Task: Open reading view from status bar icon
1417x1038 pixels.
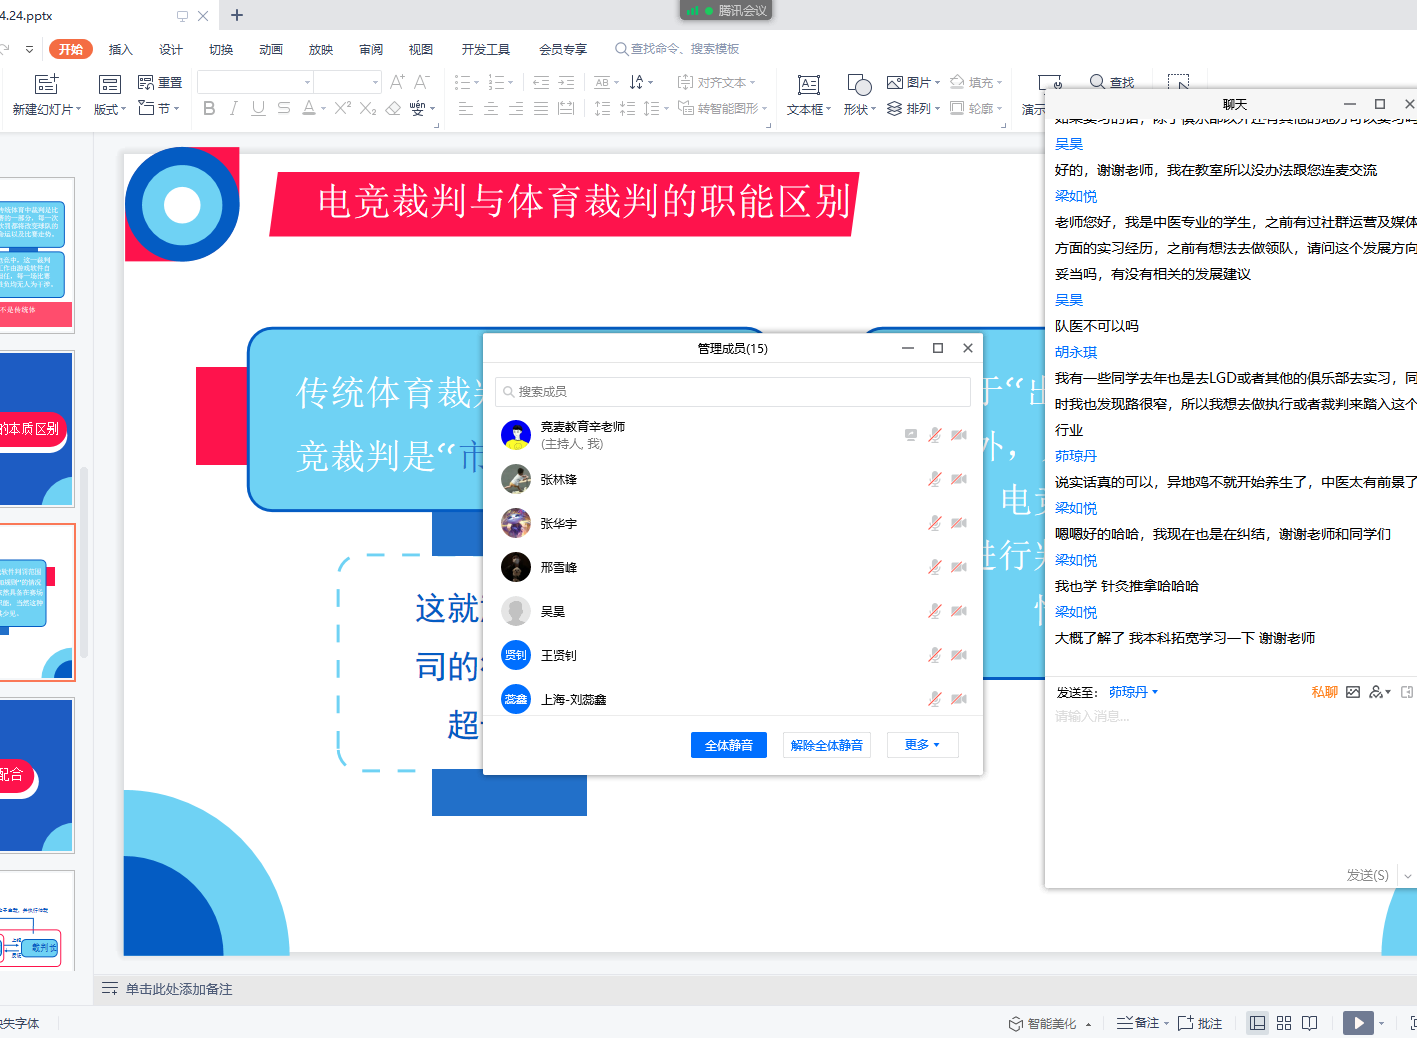Action: (1310, 1023)
